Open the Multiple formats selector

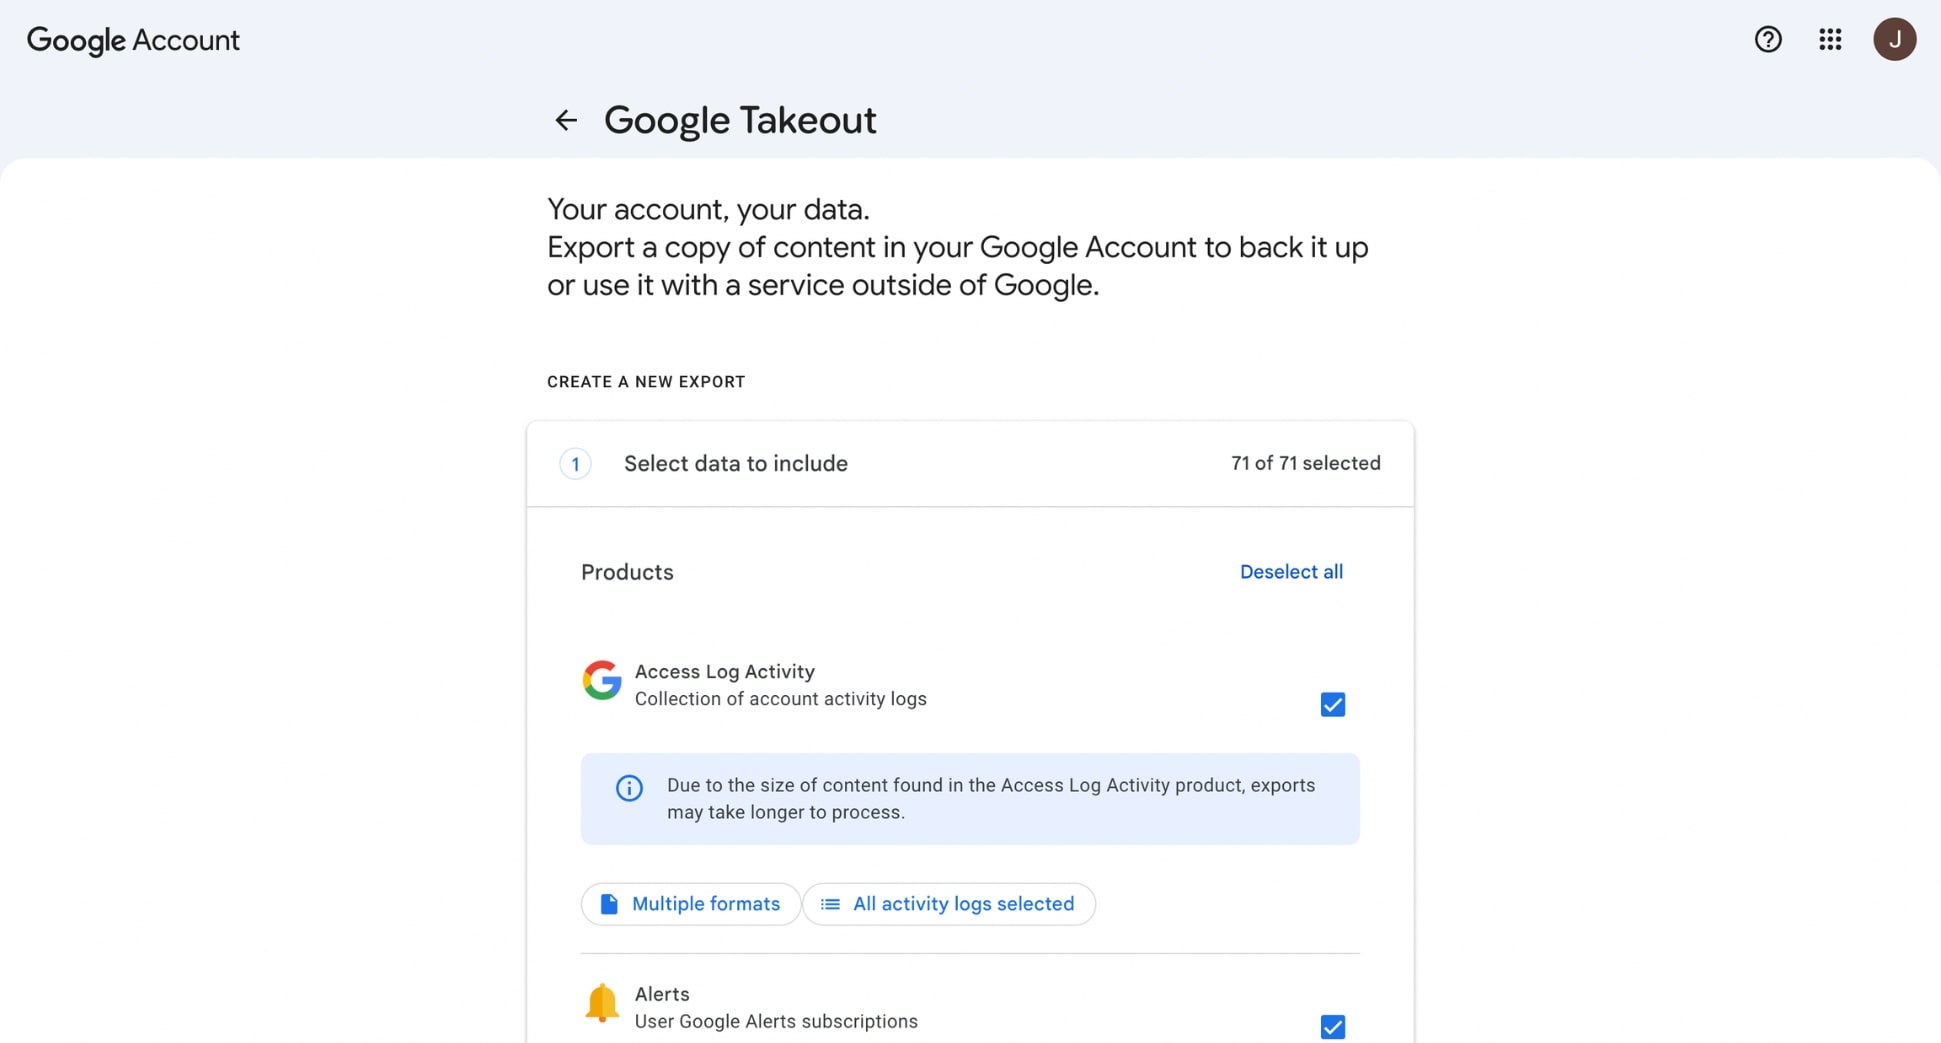click(x=690, y=903)
